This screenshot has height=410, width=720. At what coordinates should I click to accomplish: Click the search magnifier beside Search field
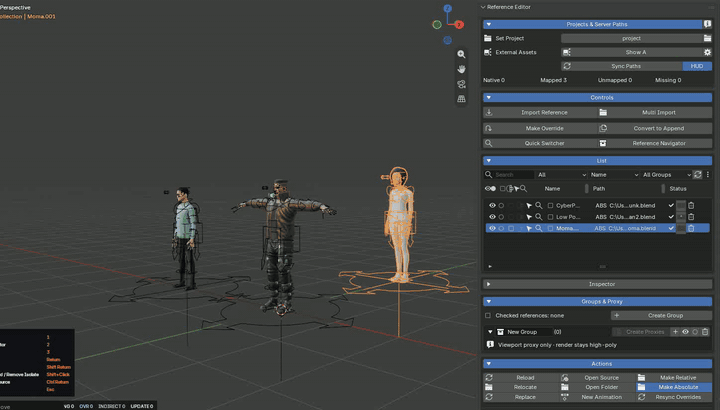[x=489, y=174]
